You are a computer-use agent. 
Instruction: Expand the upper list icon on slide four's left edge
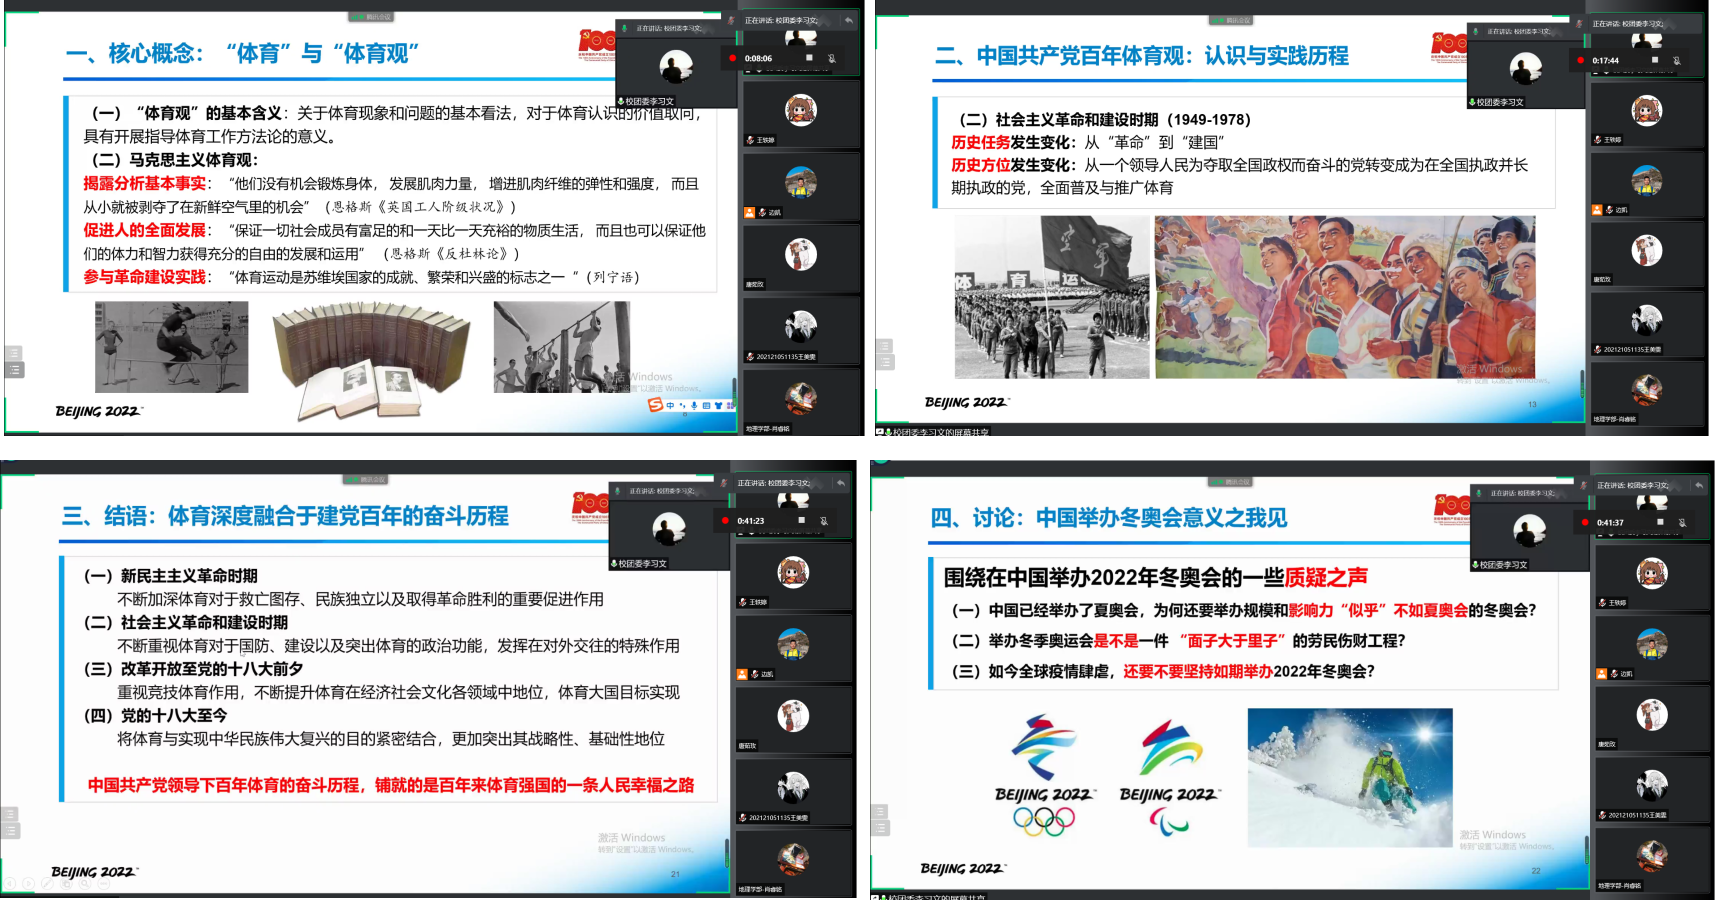coord(881,812)
